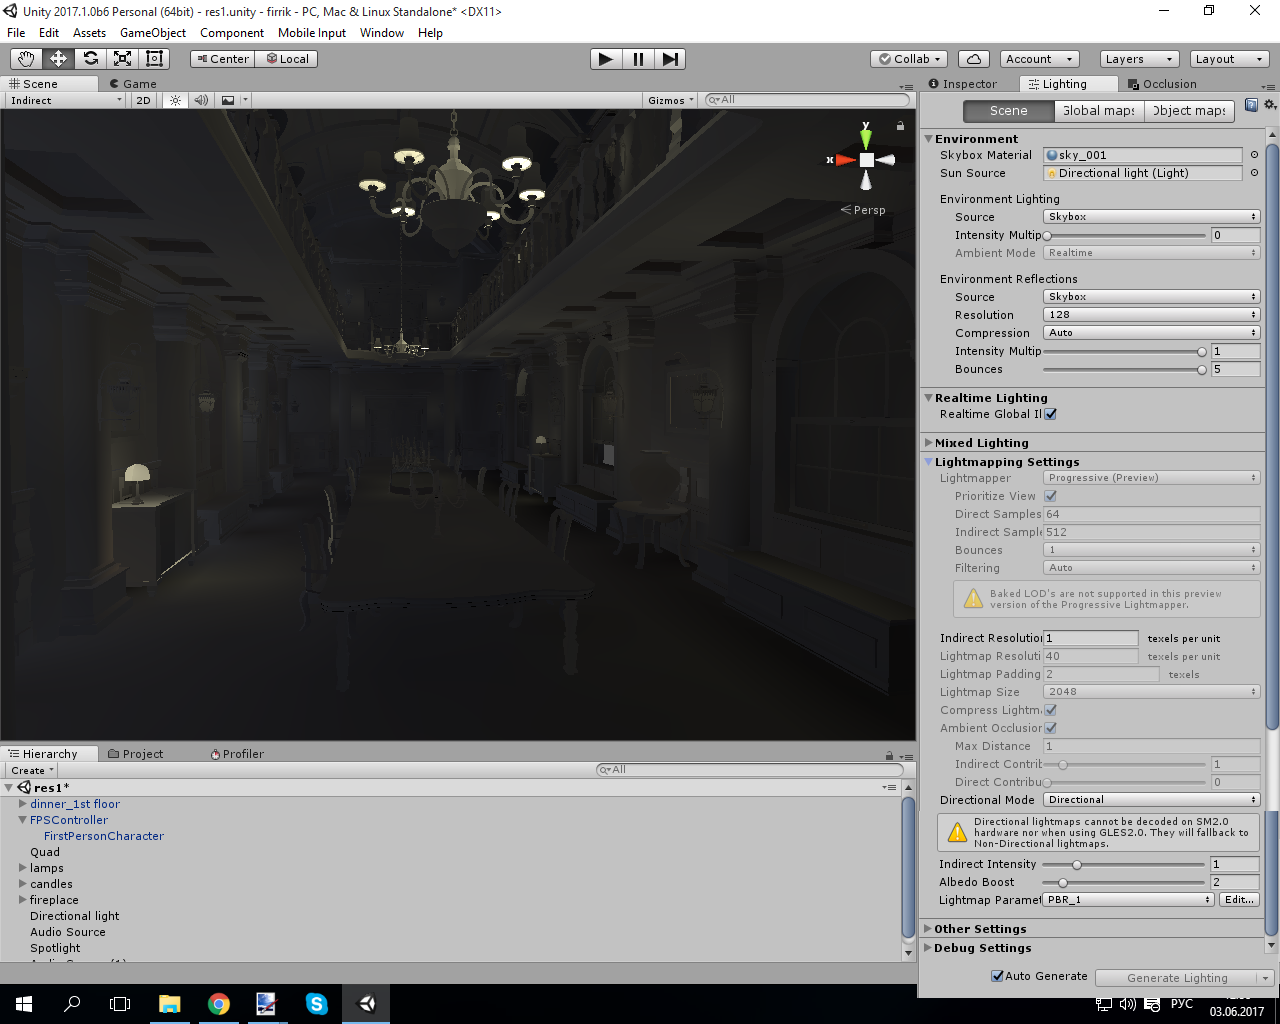The image size is (1280, 1024).
Task: Select the Hand tool
Action: point(26,59)
